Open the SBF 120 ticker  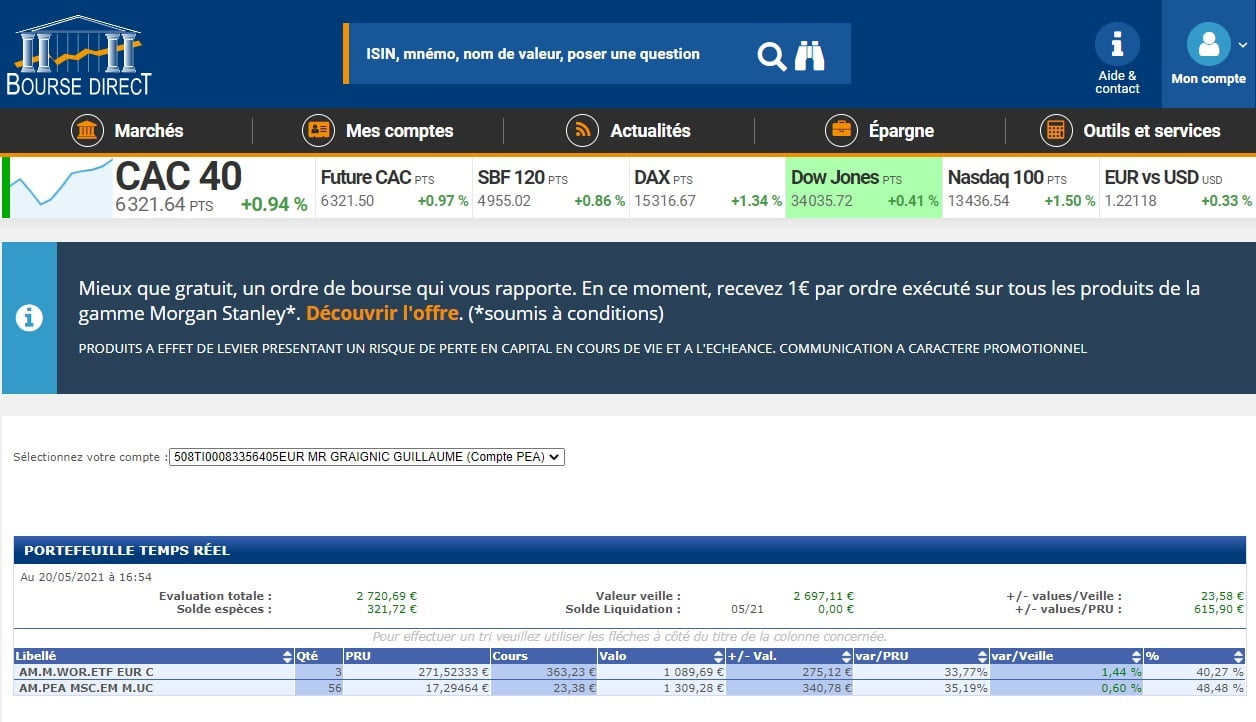[551, 187]
